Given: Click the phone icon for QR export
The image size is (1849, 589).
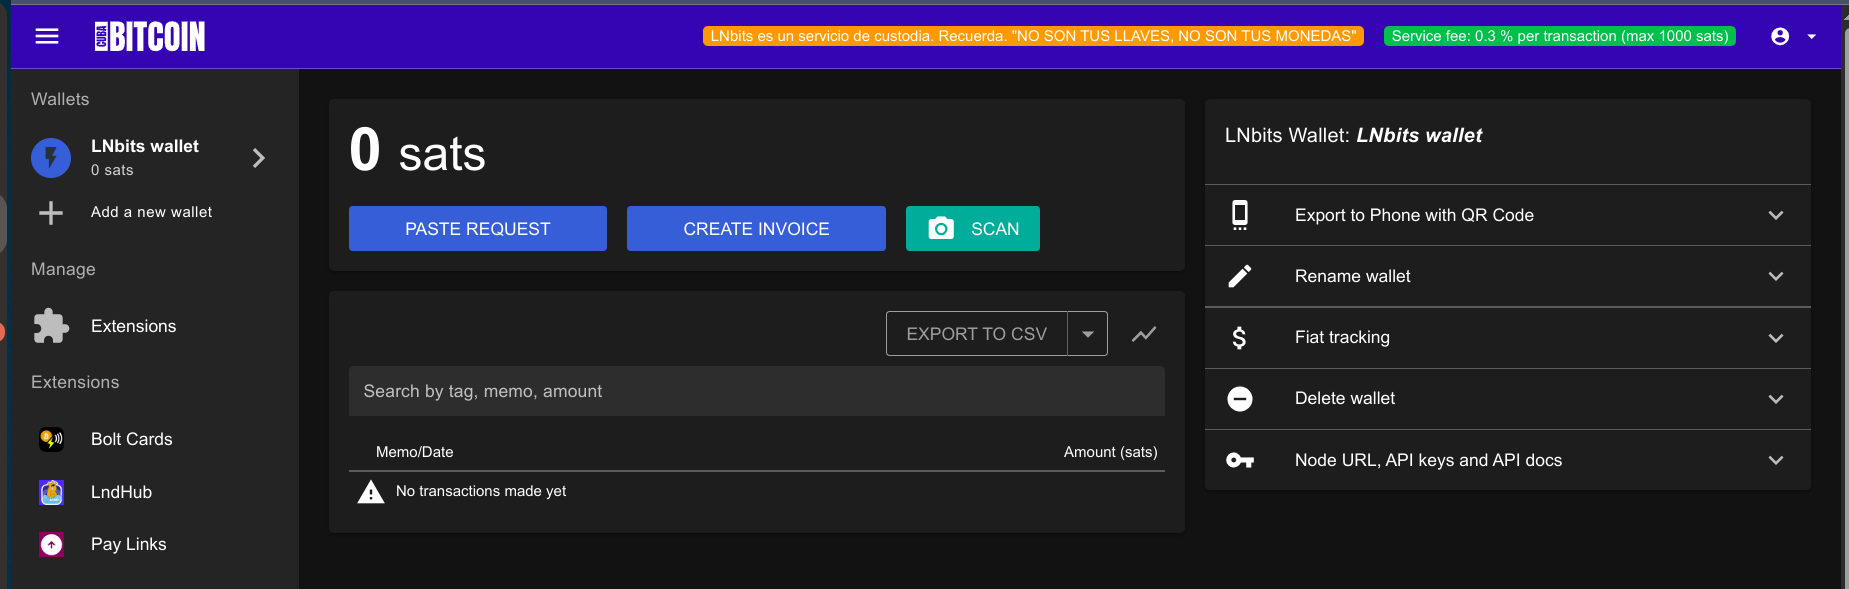Looking at the screenshot, I should [1240, 215].
